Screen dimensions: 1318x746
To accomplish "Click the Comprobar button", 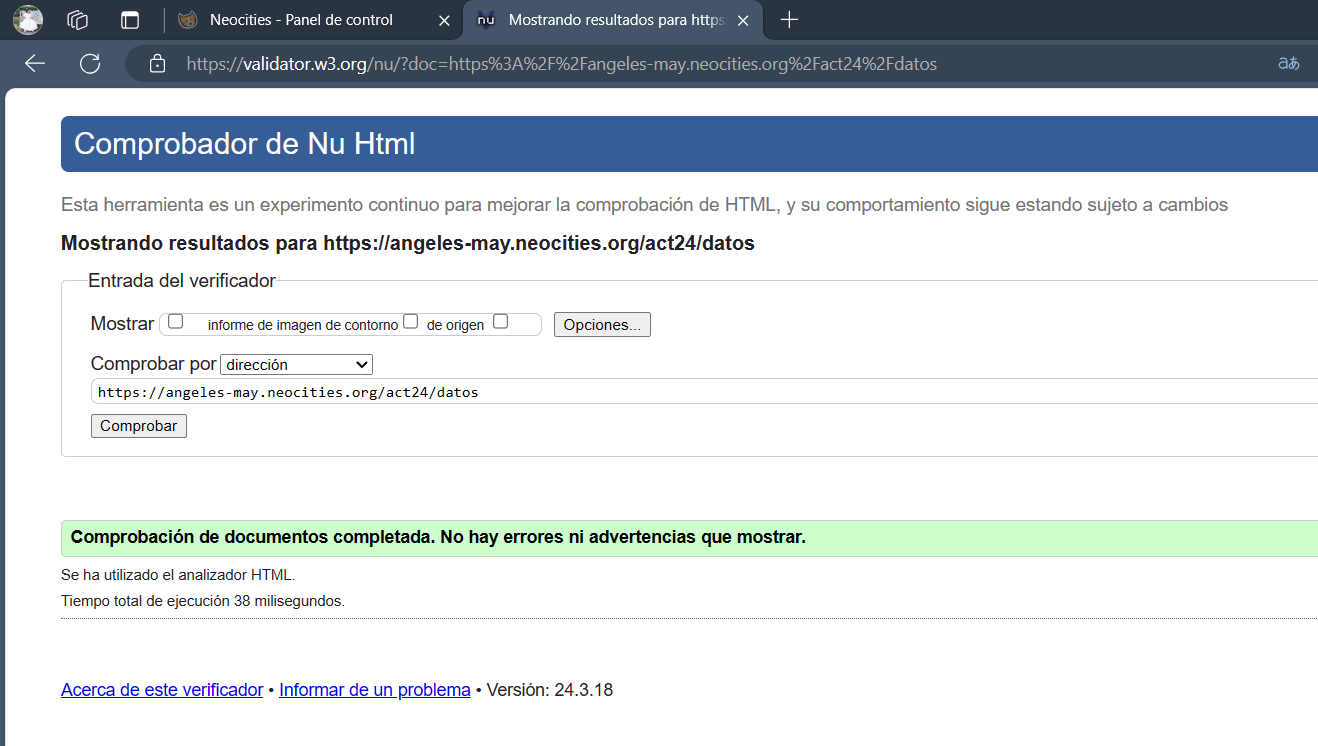I will 139,426.
